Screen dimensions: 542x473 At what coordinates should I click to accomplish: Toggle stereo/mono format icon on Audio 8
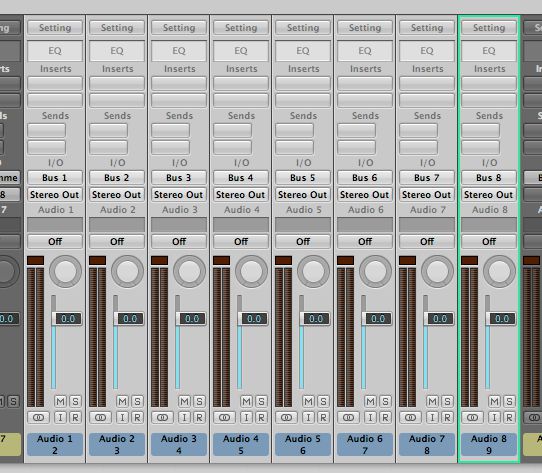(473, 418)
